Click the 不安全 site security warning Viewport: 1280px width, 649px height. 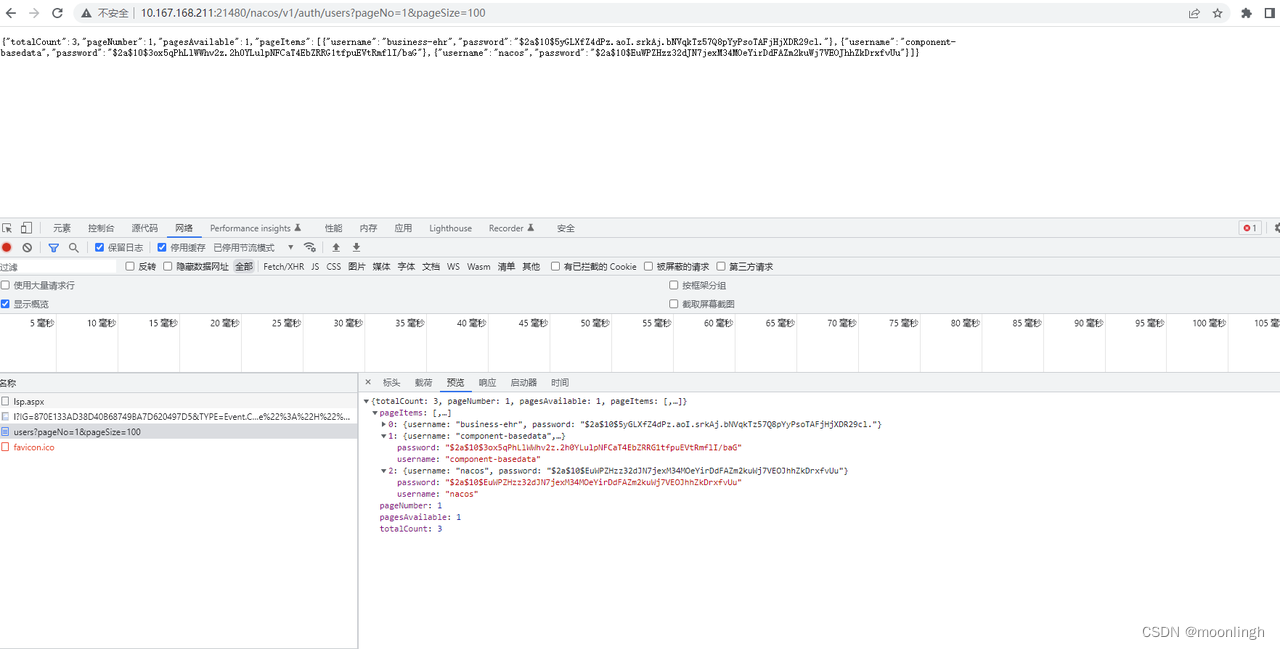click(x=106, y=13)
